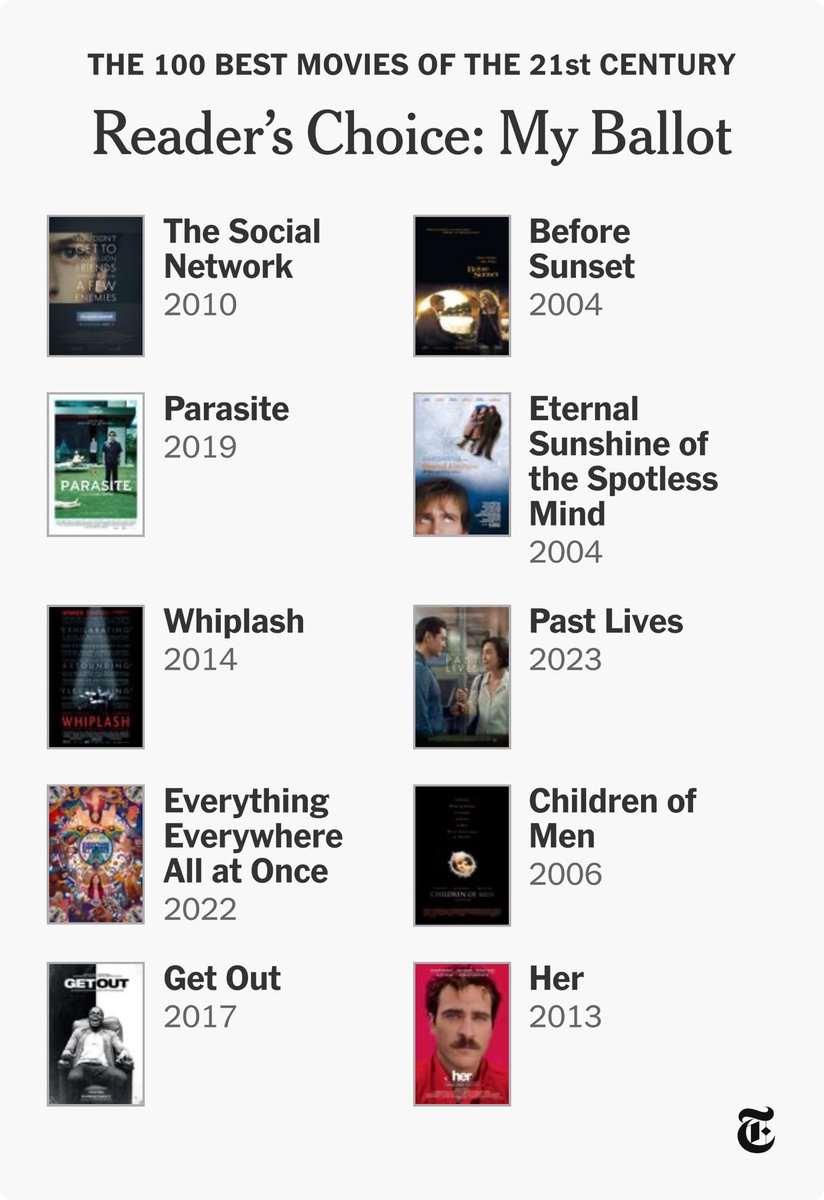Open the Children of Men title

click(x=613, y=818)
